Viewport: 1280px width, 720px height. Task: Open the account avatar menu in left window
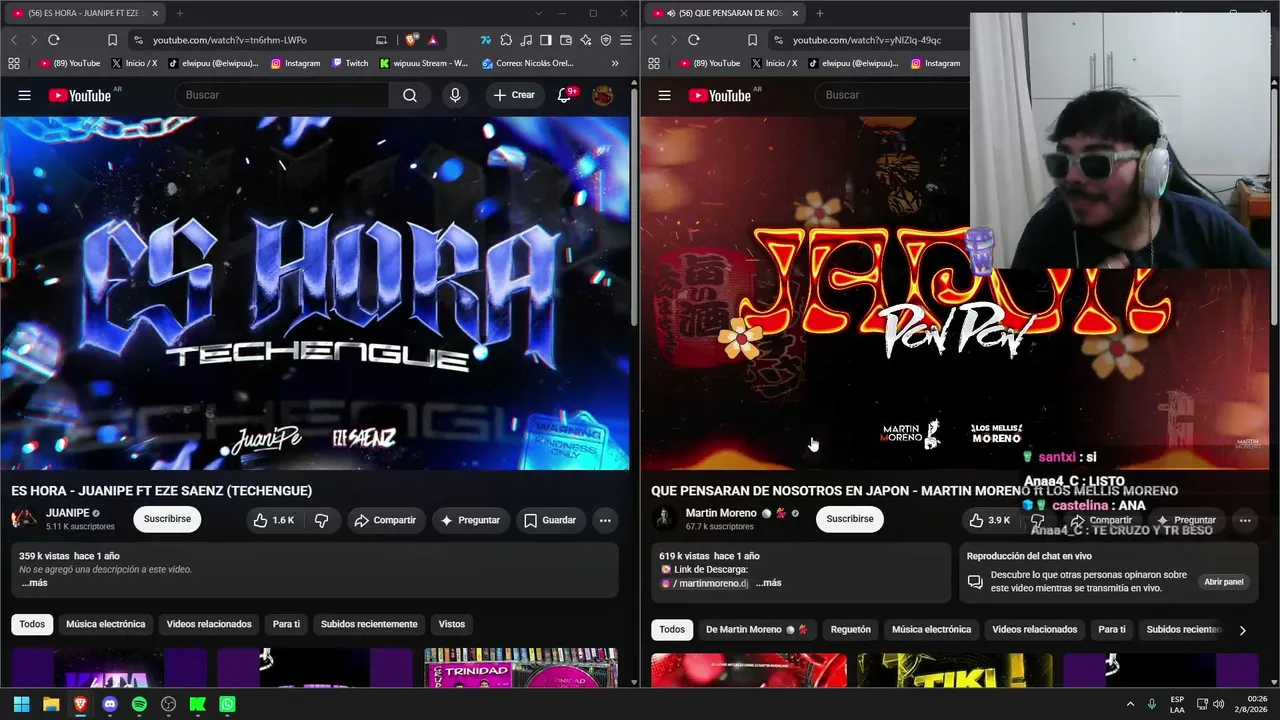coord(603,95)
